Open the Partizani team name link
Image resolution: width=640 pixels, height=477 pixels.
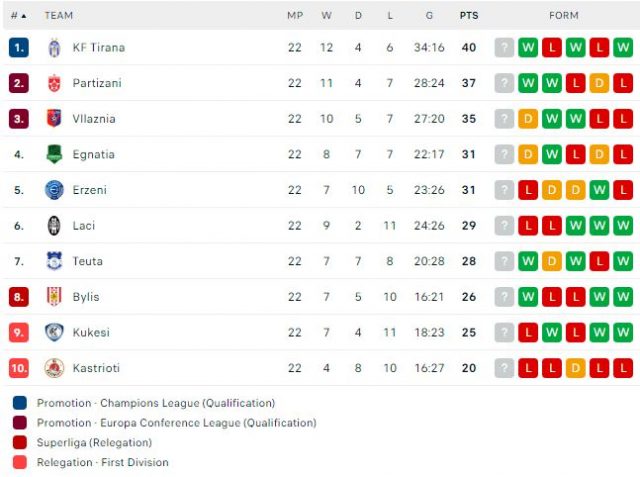coord(96,83)
